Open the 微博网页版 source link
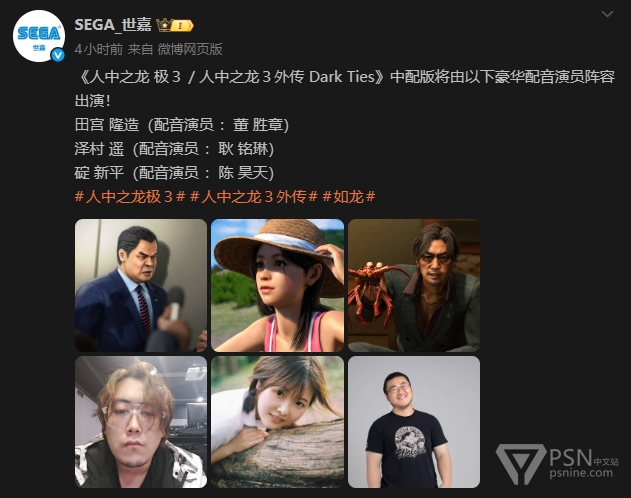631x498 pixels. (x=190, y=49)
